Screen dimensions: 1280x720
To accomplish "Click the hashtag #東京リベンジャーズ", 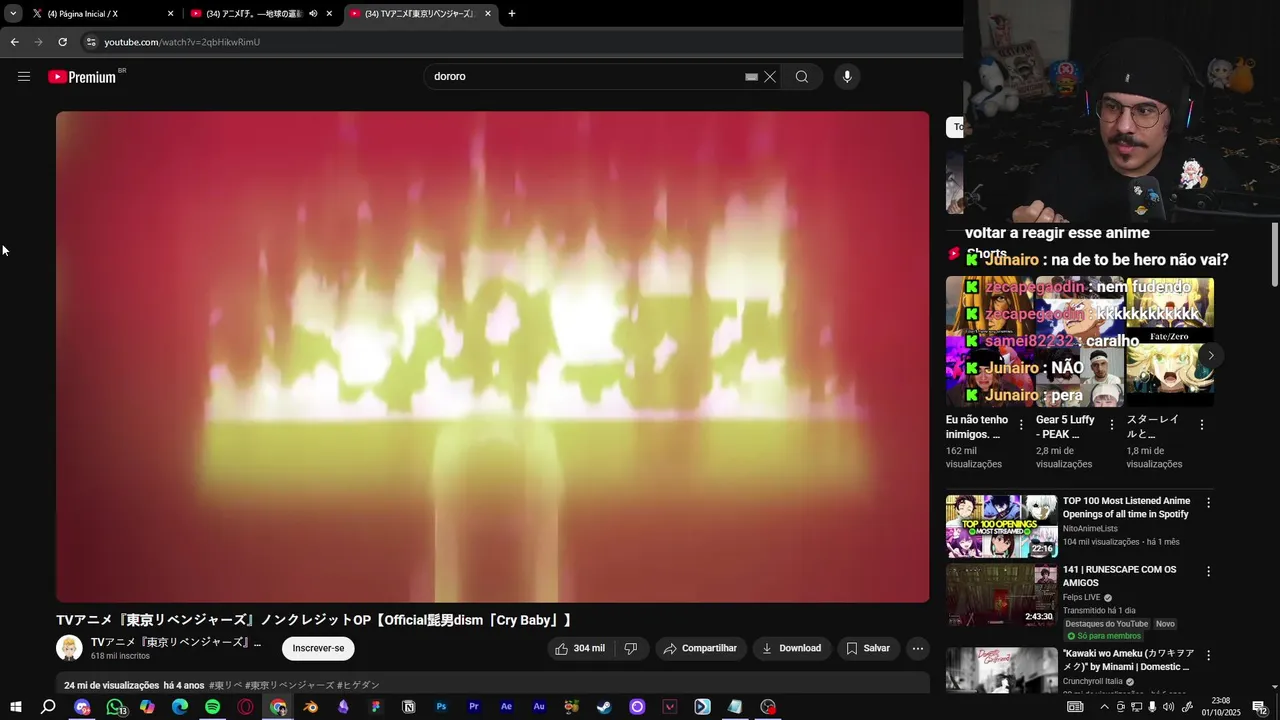I will pyautogui.click(x=290, y=685).
